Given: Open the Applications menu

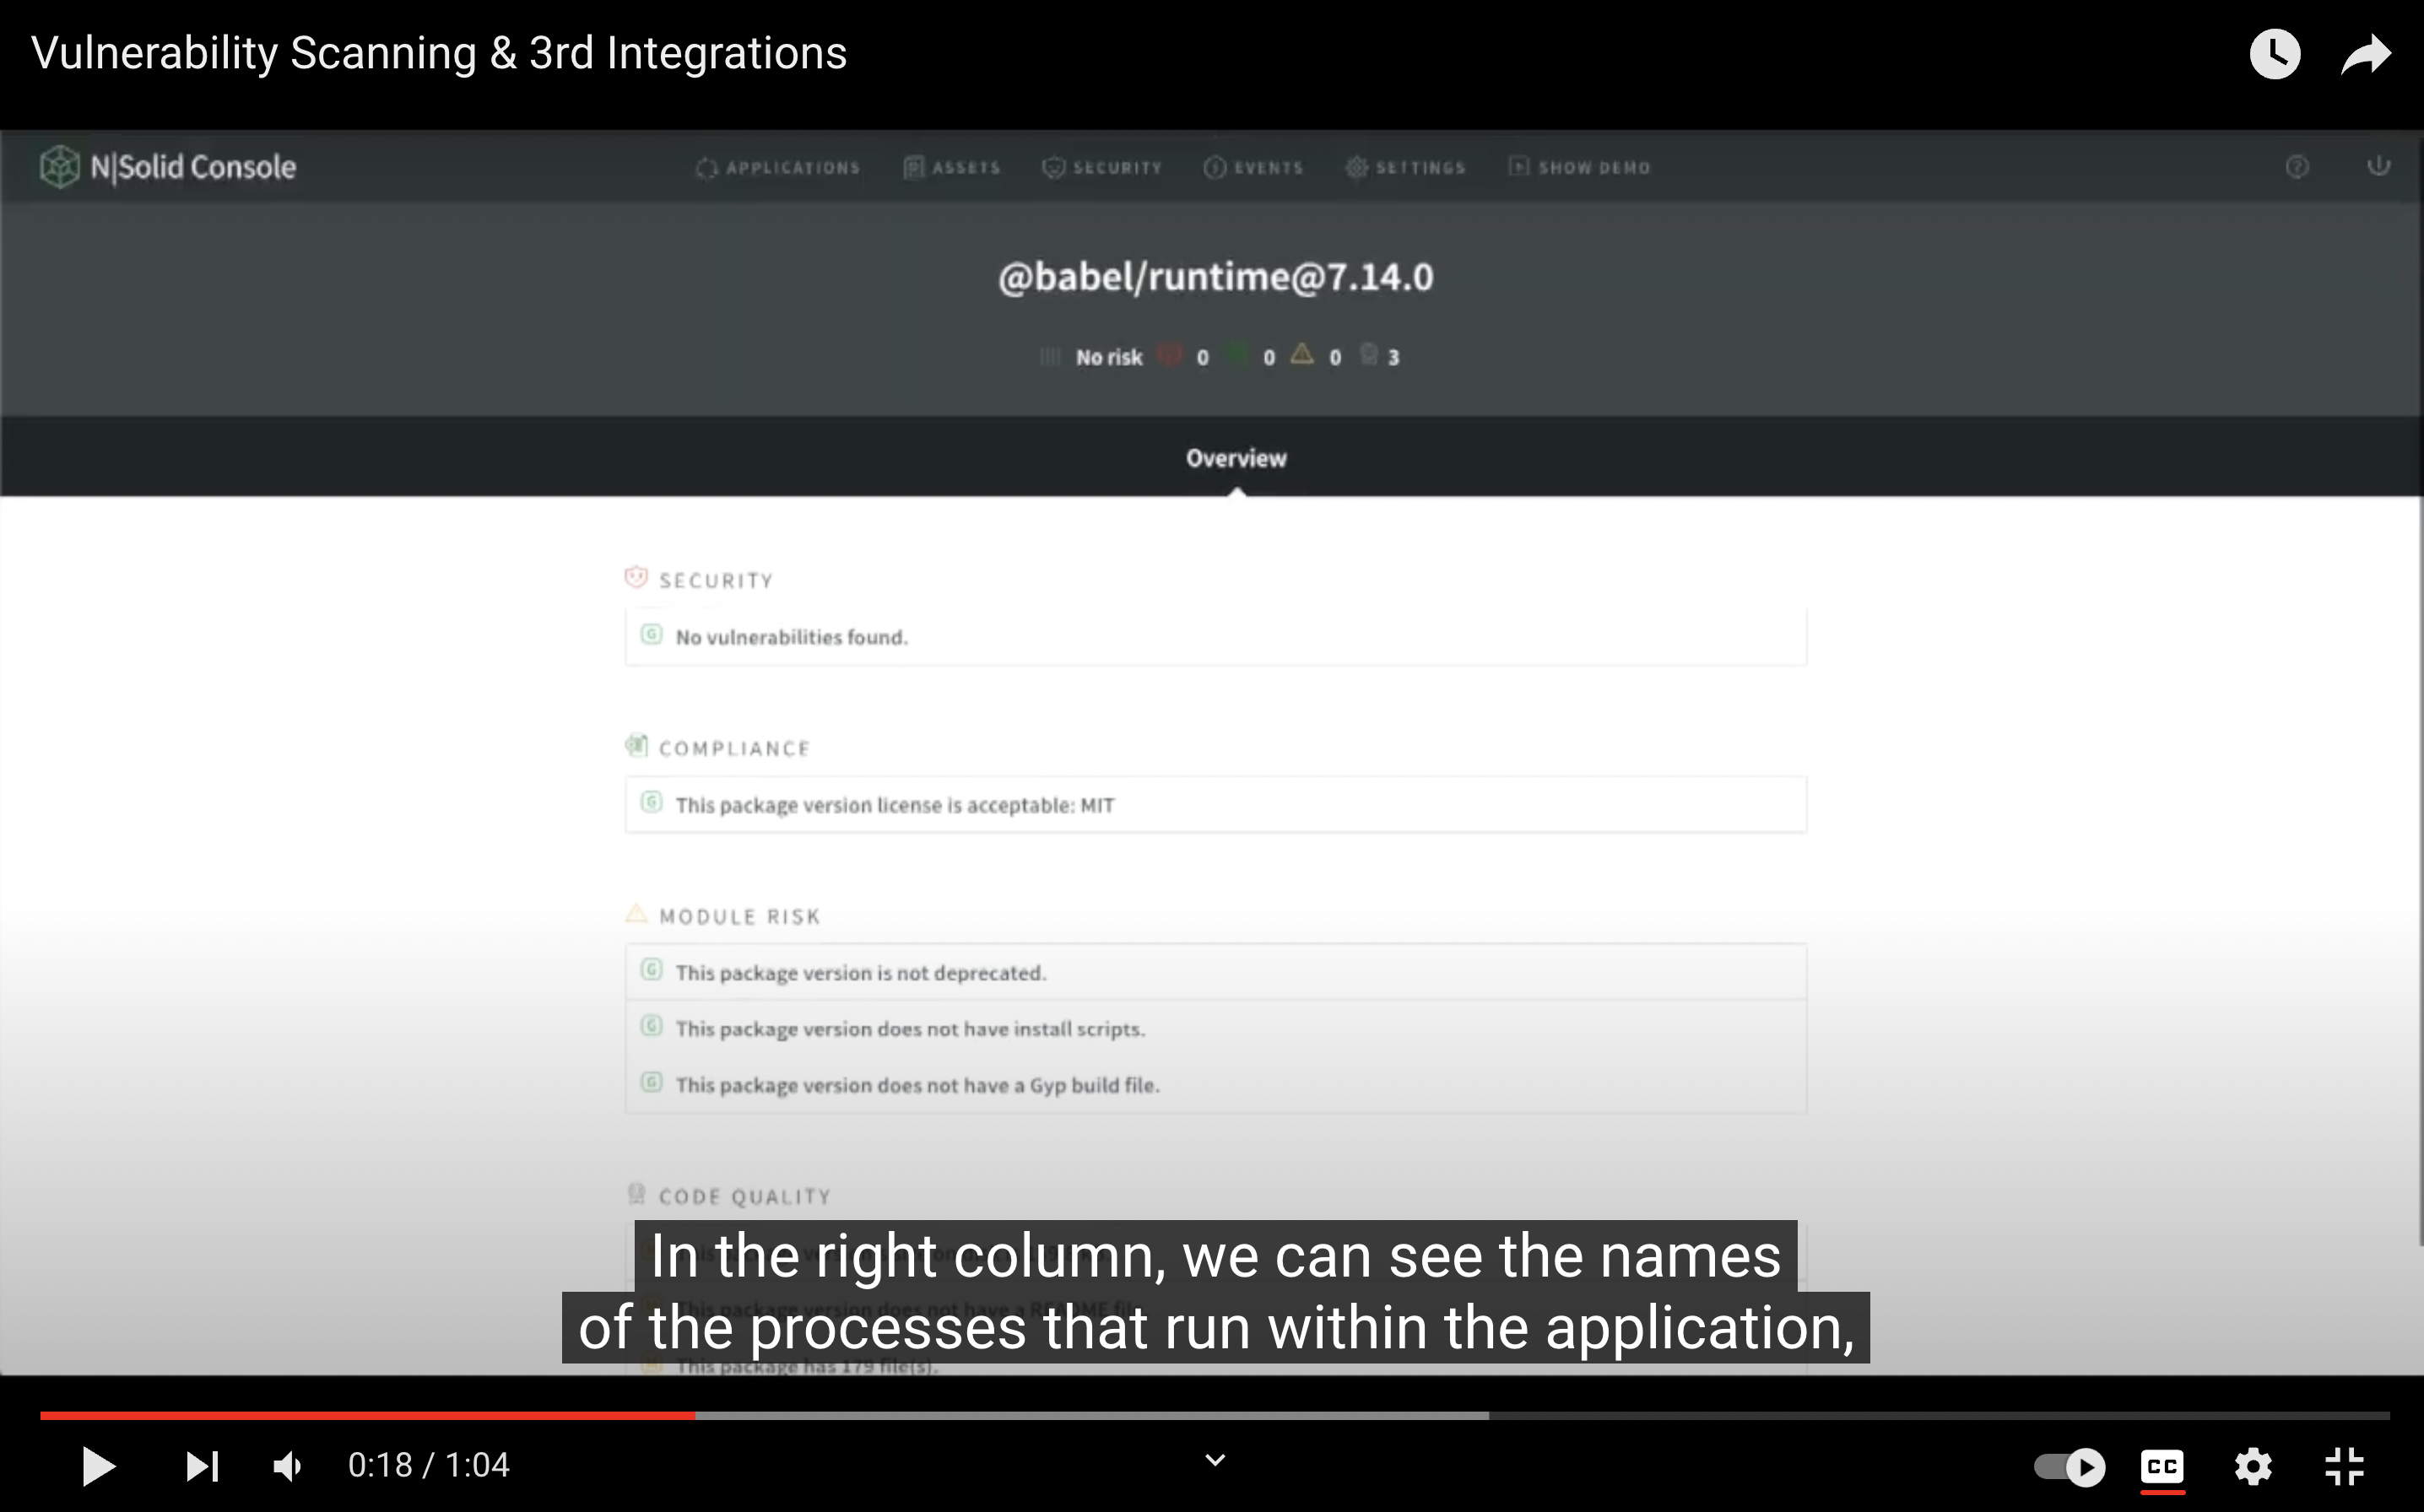Looking at the screenshot, I should 777,168.
